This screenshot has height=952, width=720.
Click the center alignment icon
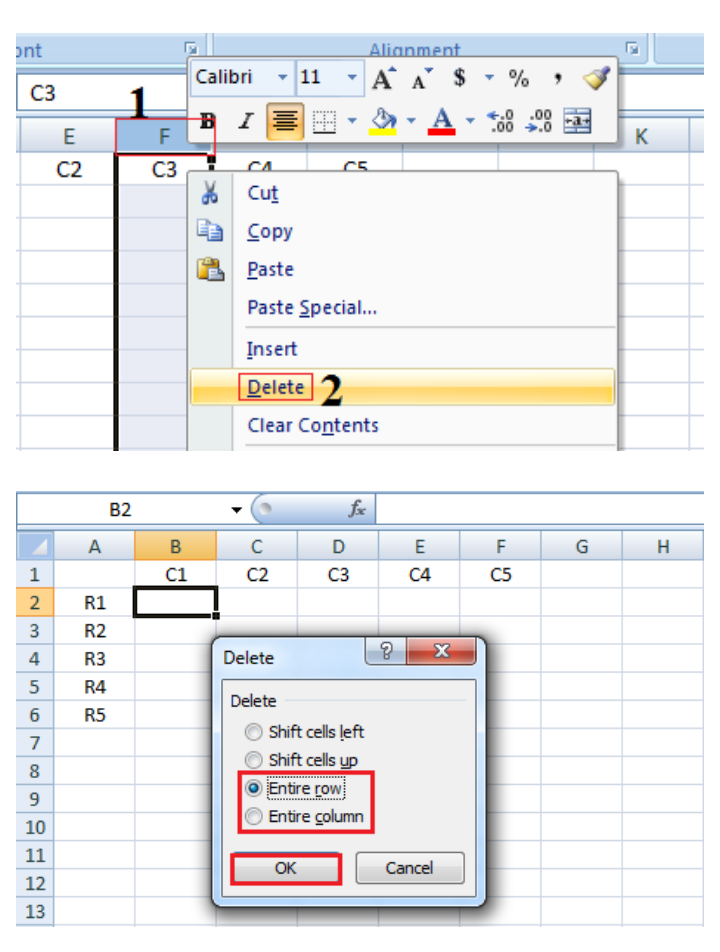point(286,122)
